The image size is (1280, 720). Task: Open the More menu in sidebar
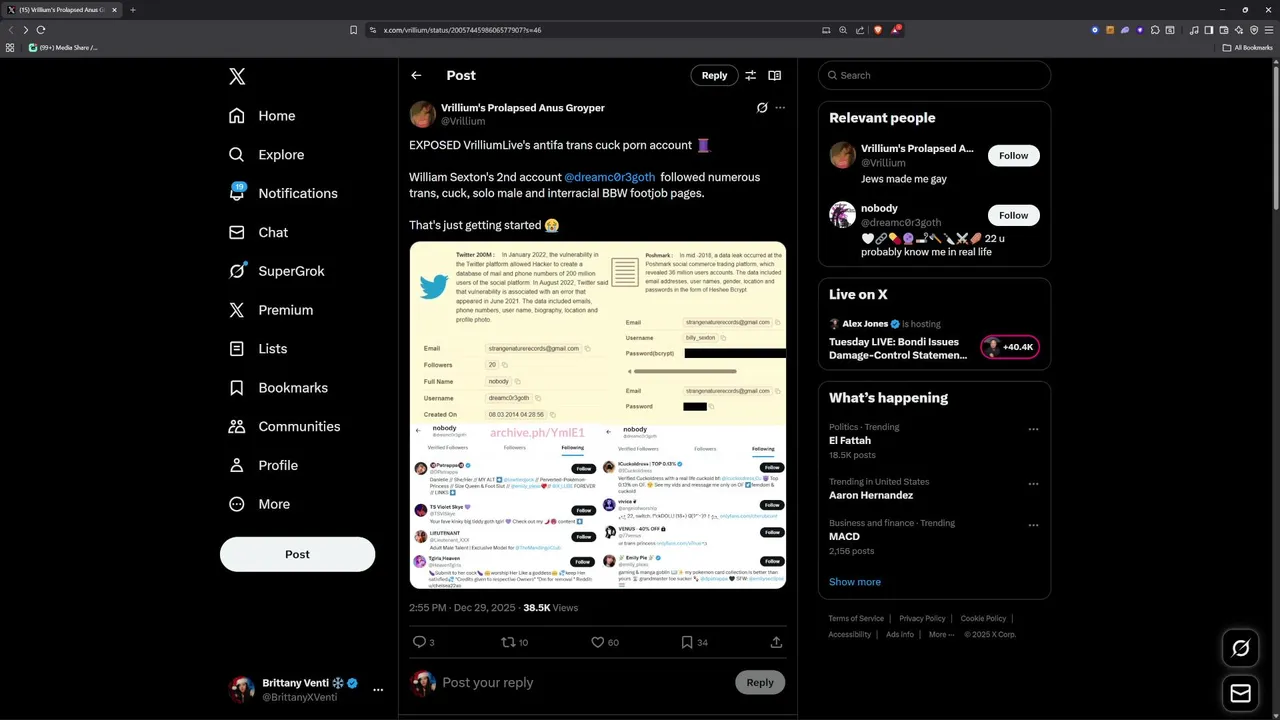coord(259,504)
